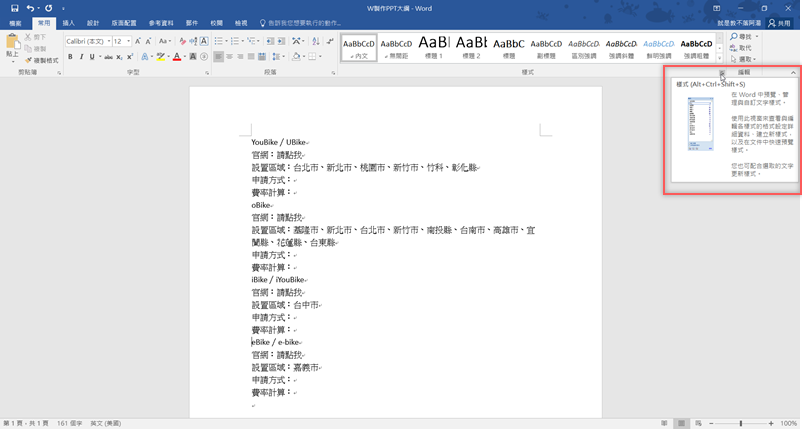Click the zoom slider handle in status bar
The height and width of the screenshot is (429, 802).
click(741, 423)
